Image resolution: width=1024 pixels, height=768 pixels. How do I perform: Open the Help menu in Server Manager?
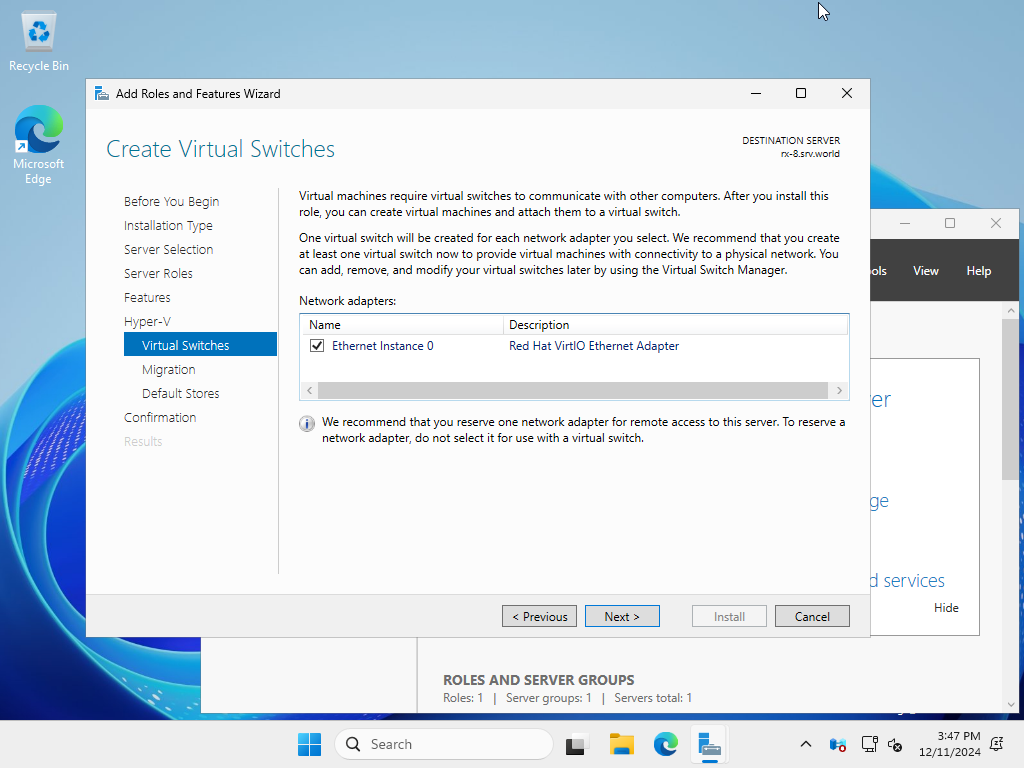(978, 270)
